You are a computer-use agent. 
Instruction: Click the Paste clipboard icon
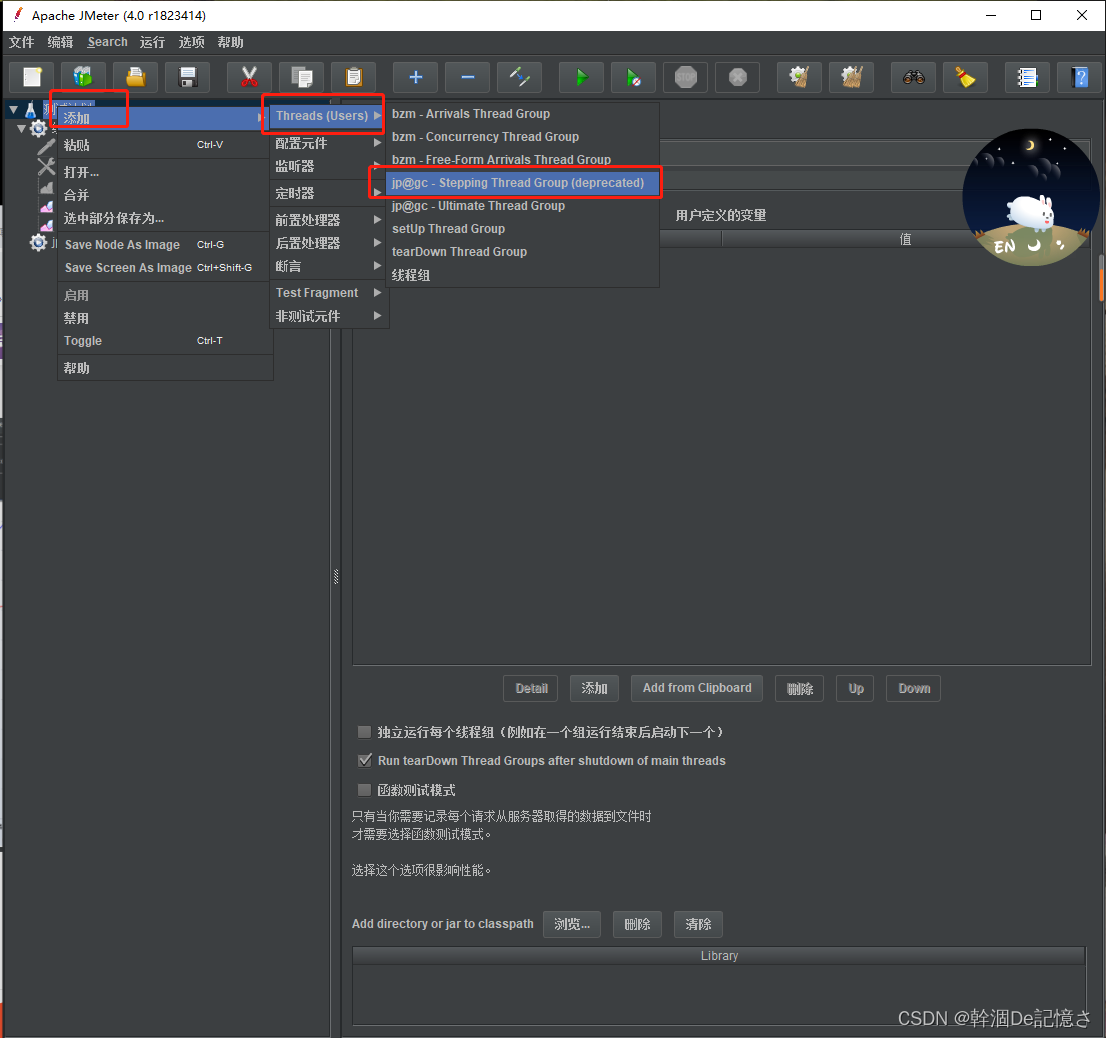click(x=353, y=77)
